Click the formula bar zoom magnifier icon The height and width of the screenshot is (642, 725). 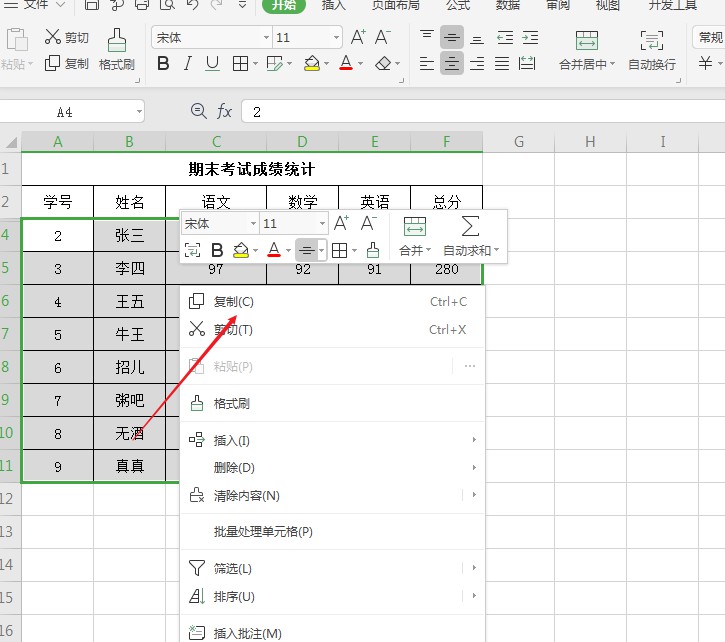(x=198, y=111)
